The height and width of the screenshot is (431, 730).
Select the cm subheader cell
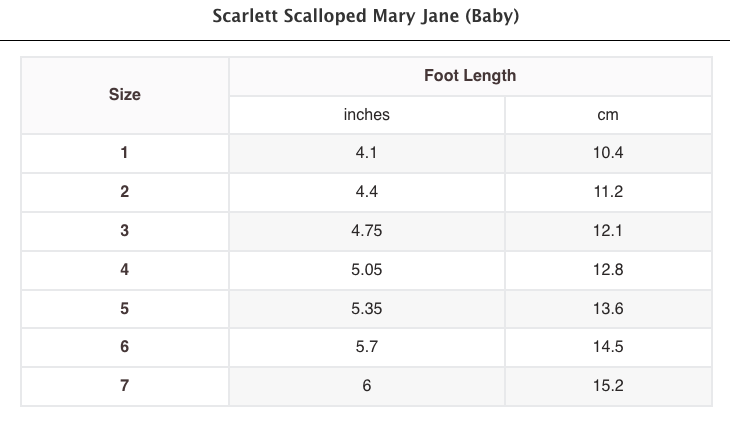tap(608, 115)
